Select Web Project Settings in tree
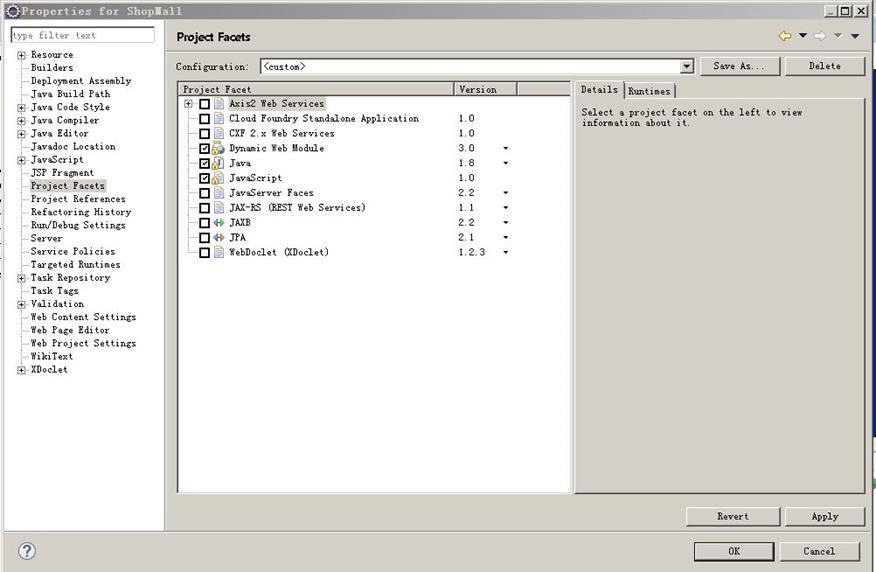876x572 pixels. click(x=83, y=344)
